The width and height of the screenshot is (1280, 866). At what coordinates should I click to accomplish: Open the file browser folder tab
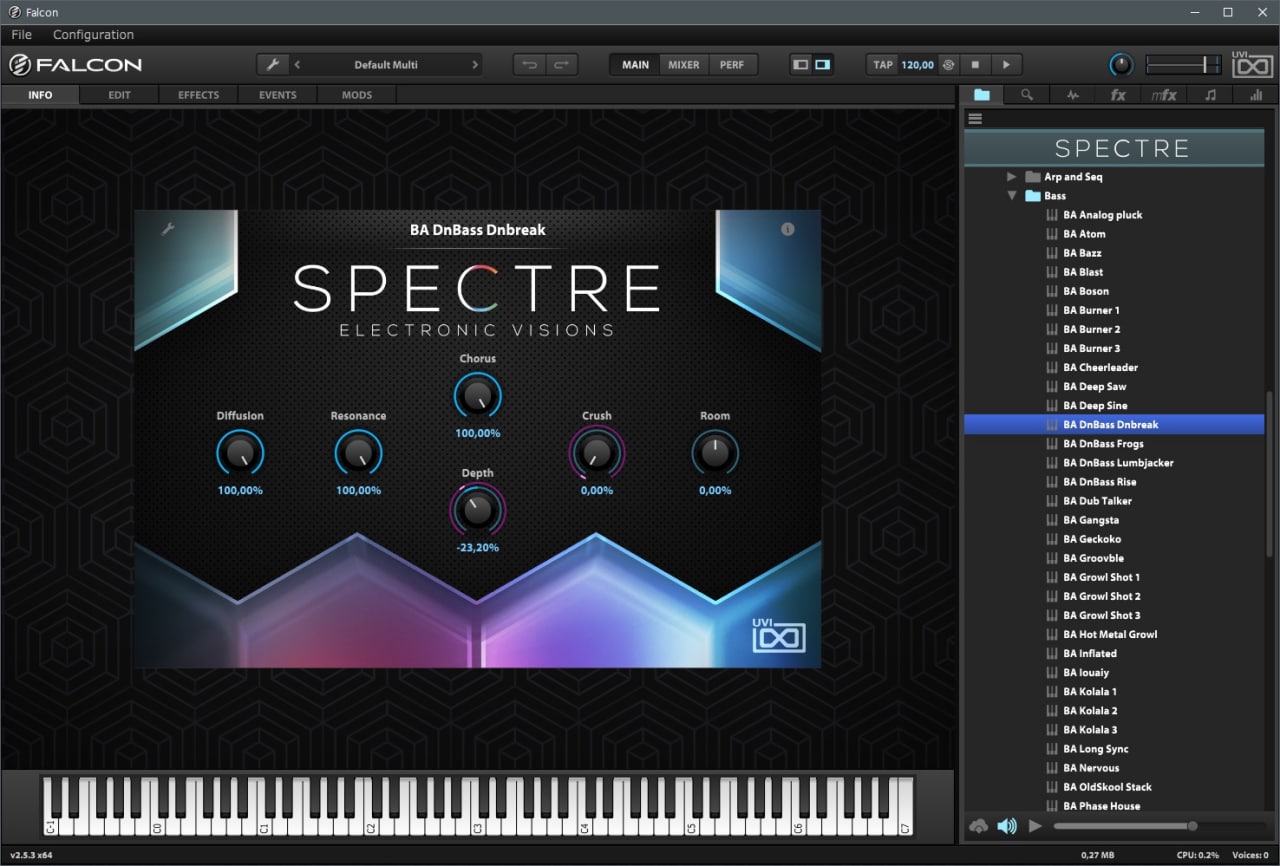point(982,95)
